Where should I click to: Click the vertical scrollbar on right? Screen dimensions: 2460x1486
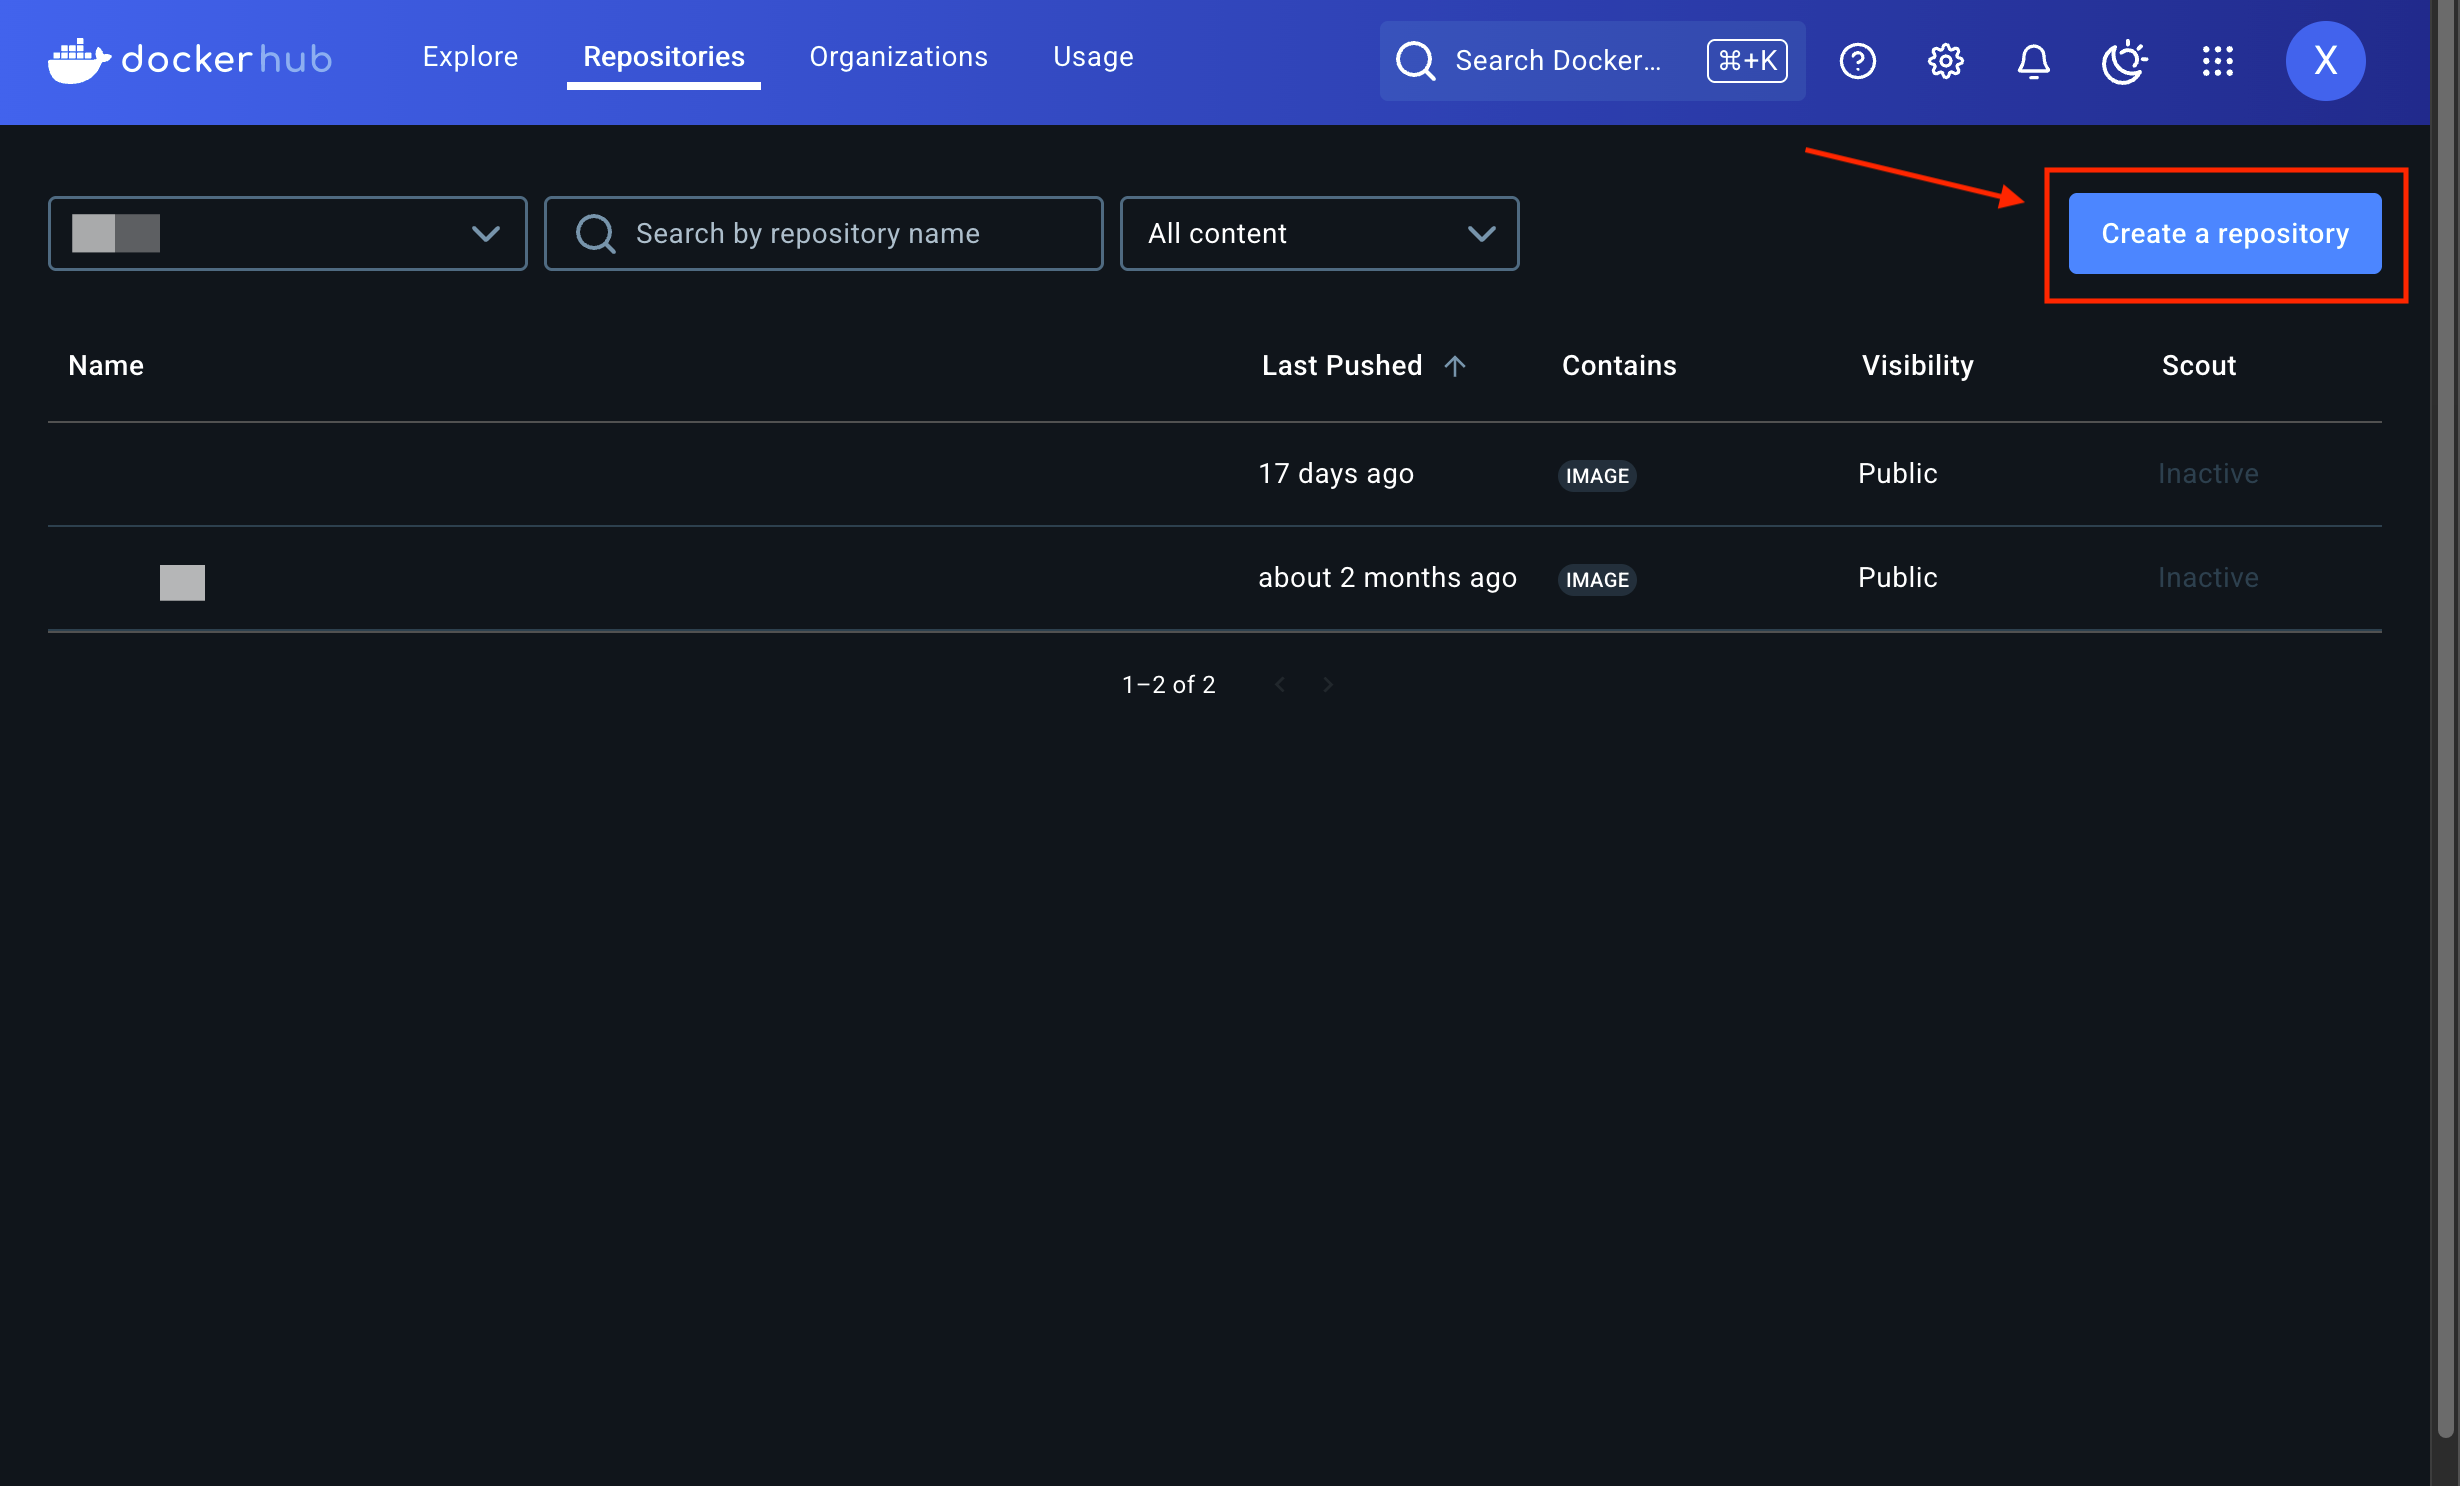tap(2445, 700)
